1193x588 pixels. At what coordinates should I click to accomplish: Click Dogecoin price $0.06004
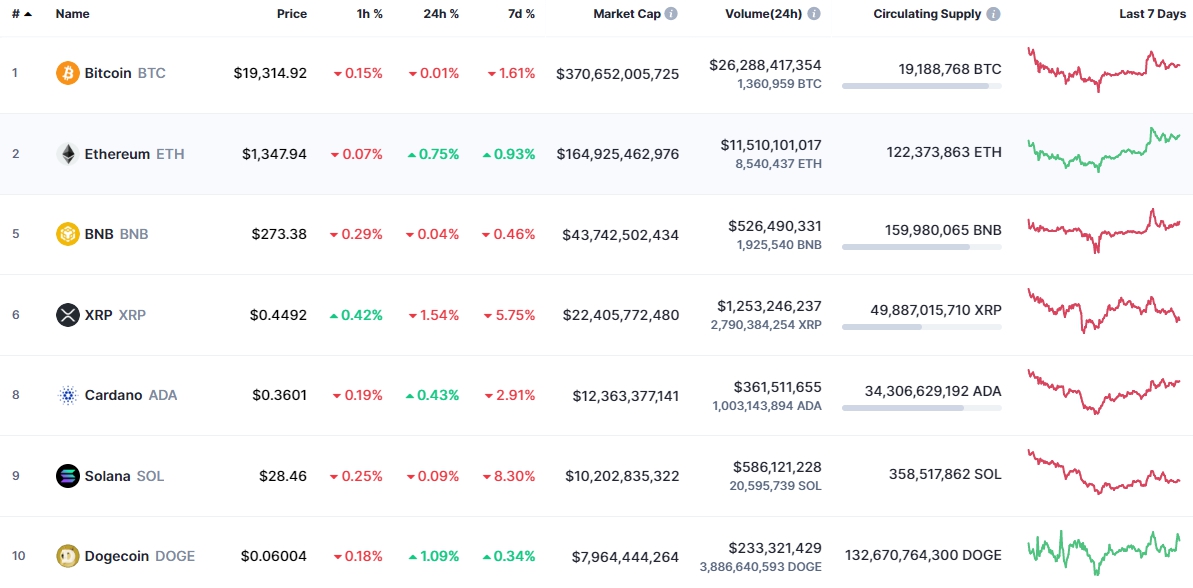coord(274,556)
